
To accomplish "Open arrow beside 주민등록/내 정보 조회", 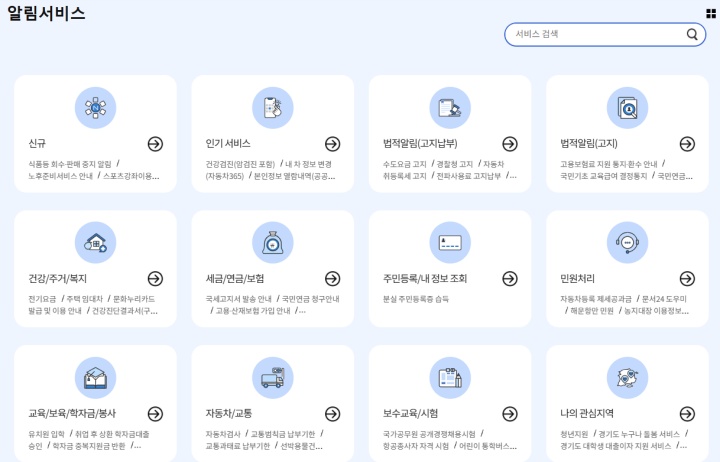I will (510, 278).
